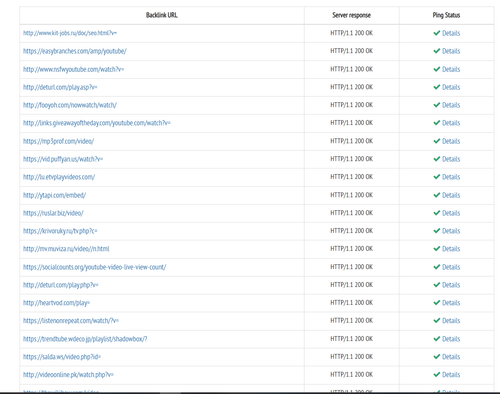Click Details for the fooyoh.com row
Image resolution: width=500 pixels, height=394 pixels.
[x=451, y=105]
